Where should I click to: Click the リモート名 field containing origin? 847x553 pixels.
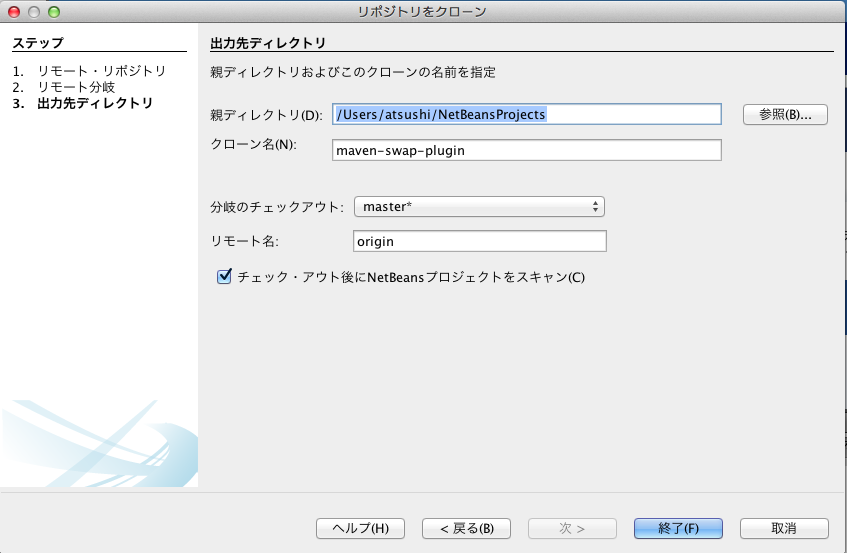(480, 241)
